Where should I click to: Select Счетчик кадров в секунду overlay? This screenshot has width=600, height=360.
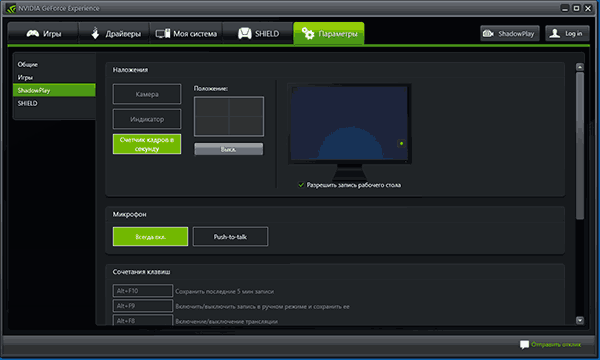point(147,144)
